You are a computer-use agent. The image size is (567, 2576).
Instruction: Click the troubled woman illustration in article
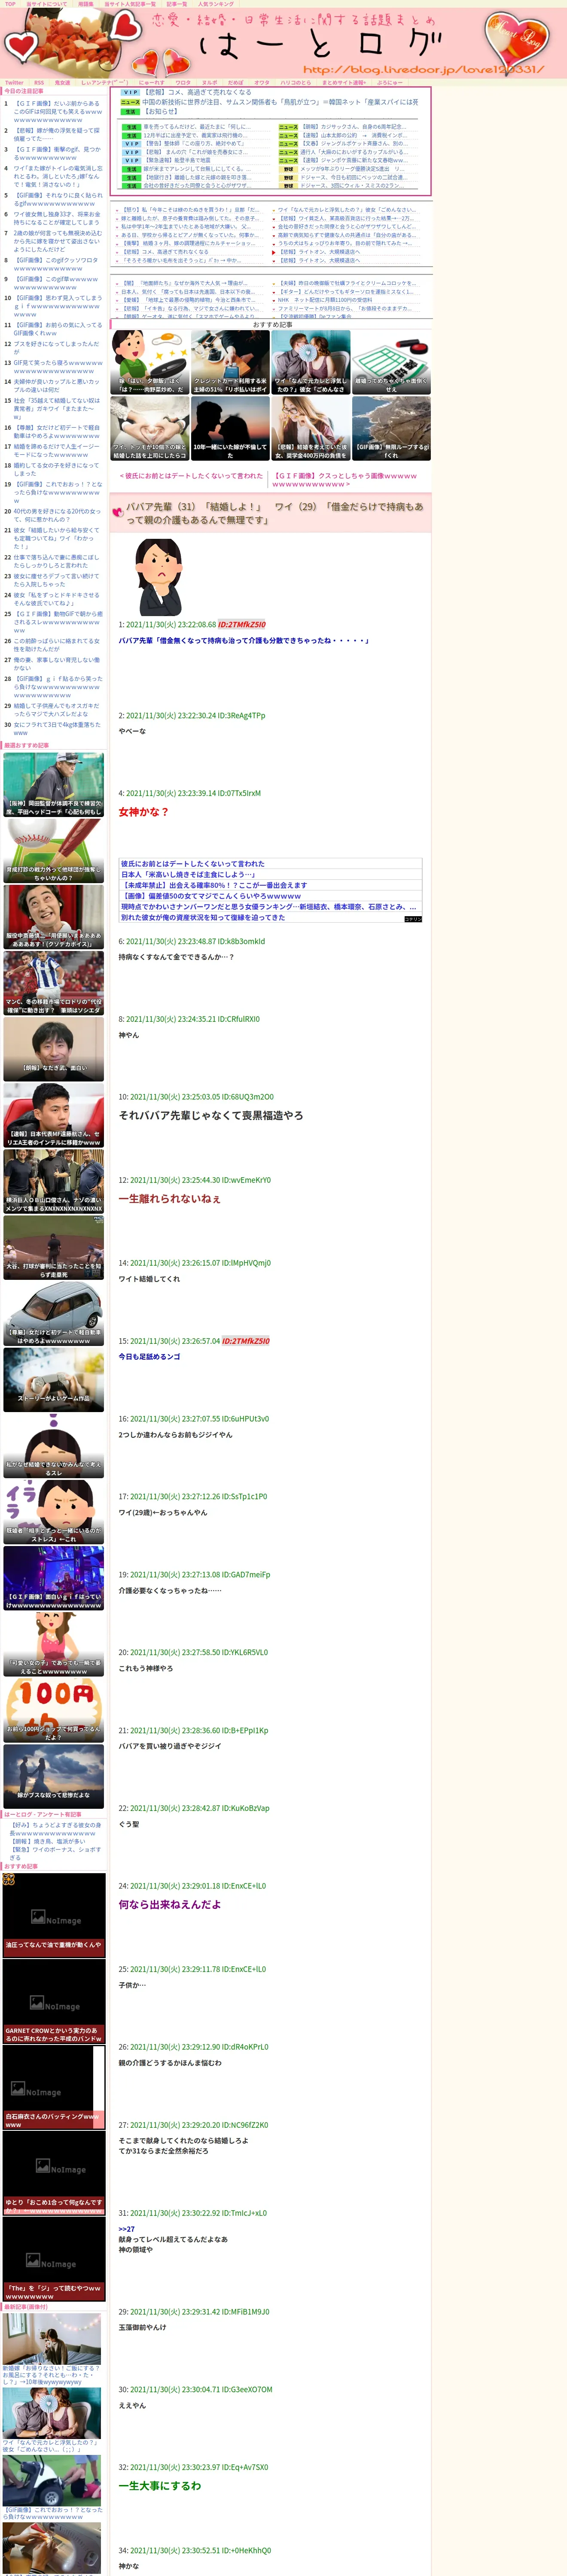(158, 576)
